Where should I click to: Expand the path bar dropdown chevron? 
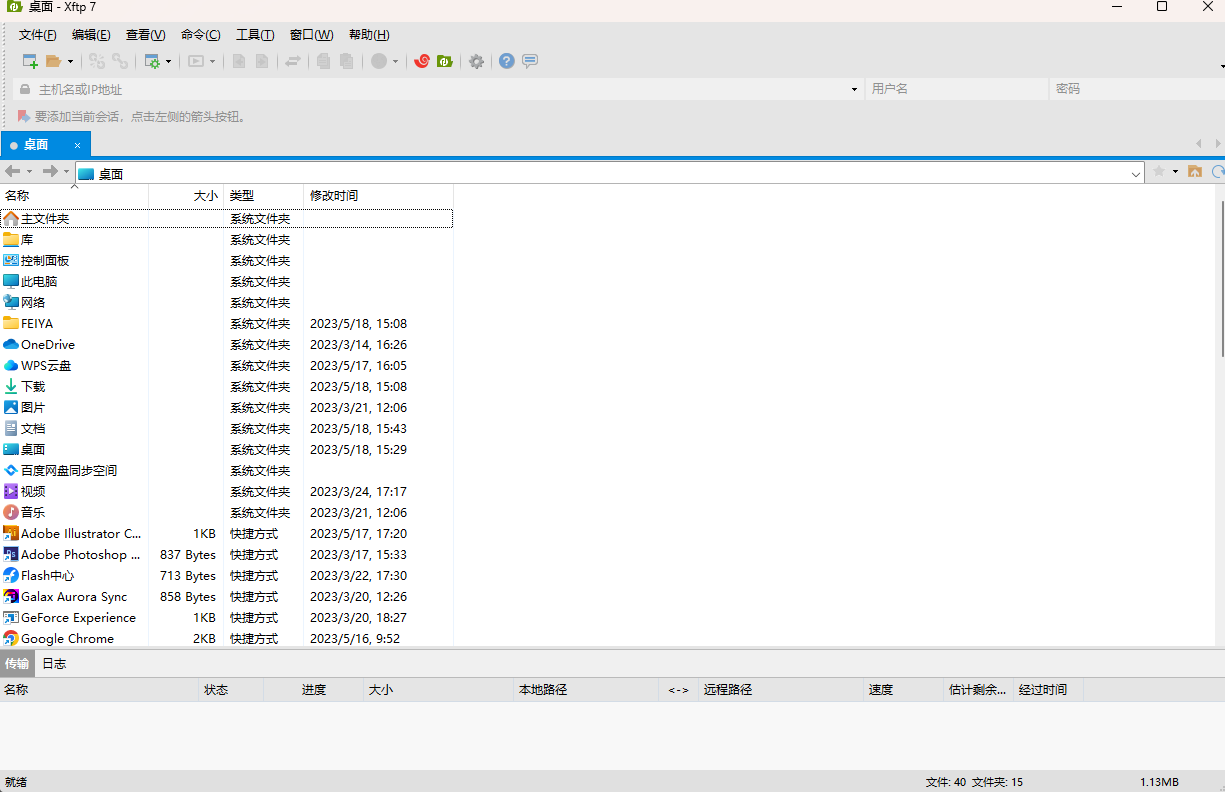[1136, 173]
